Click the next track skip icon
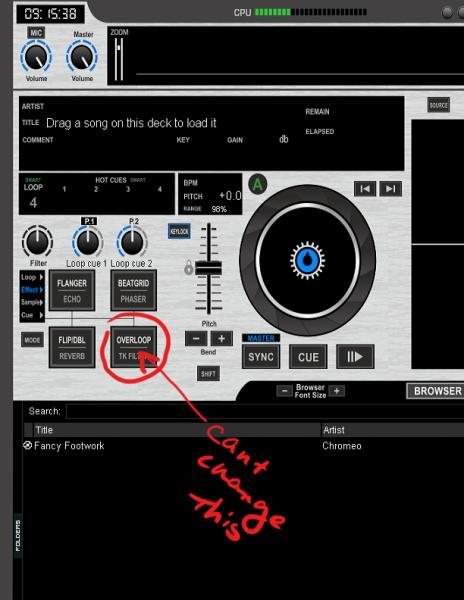Viewport: 464px width, 600px height. click(391, 189)
